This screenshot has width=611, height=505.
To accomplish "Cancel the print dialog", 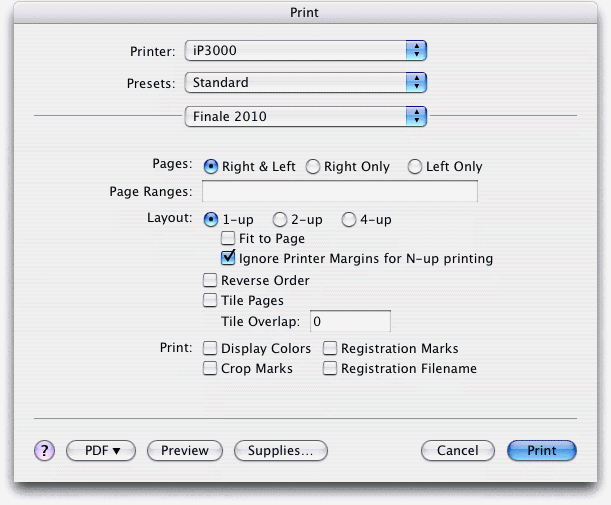I will click(458, 451).
